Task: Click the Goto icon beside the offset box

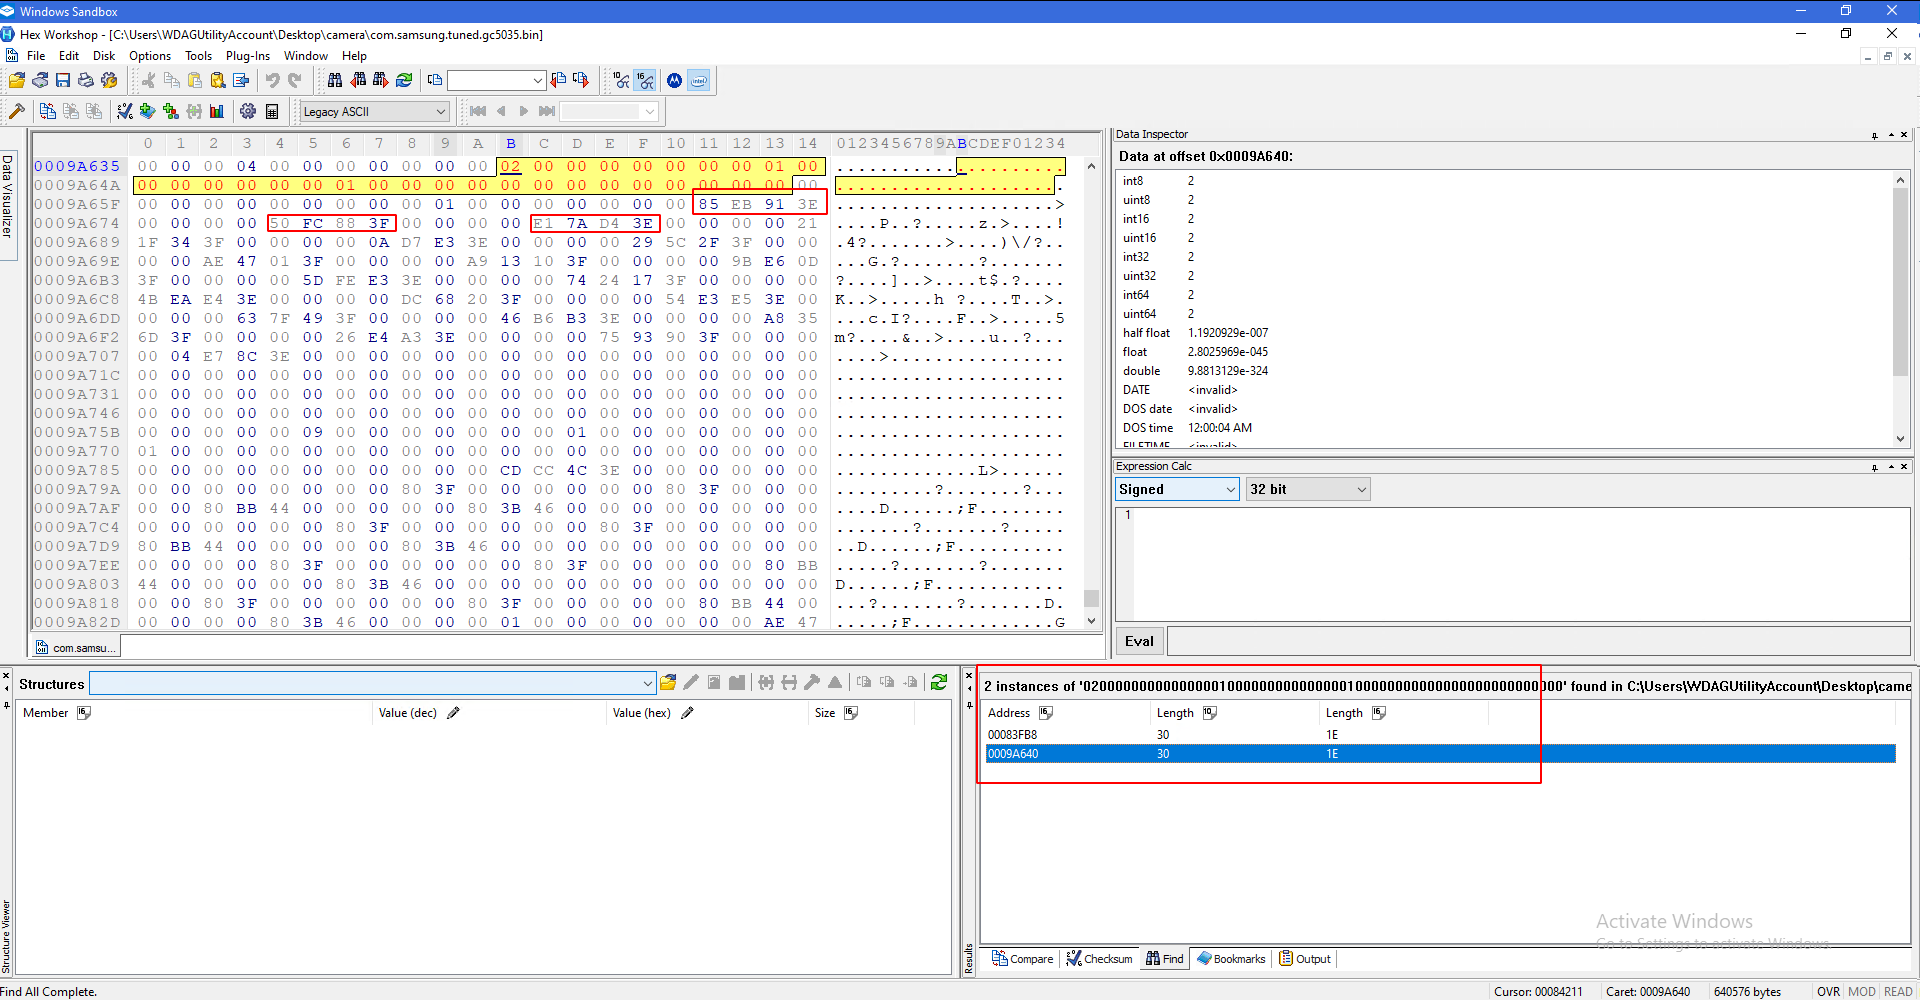Action: click(x=435, y=81)
